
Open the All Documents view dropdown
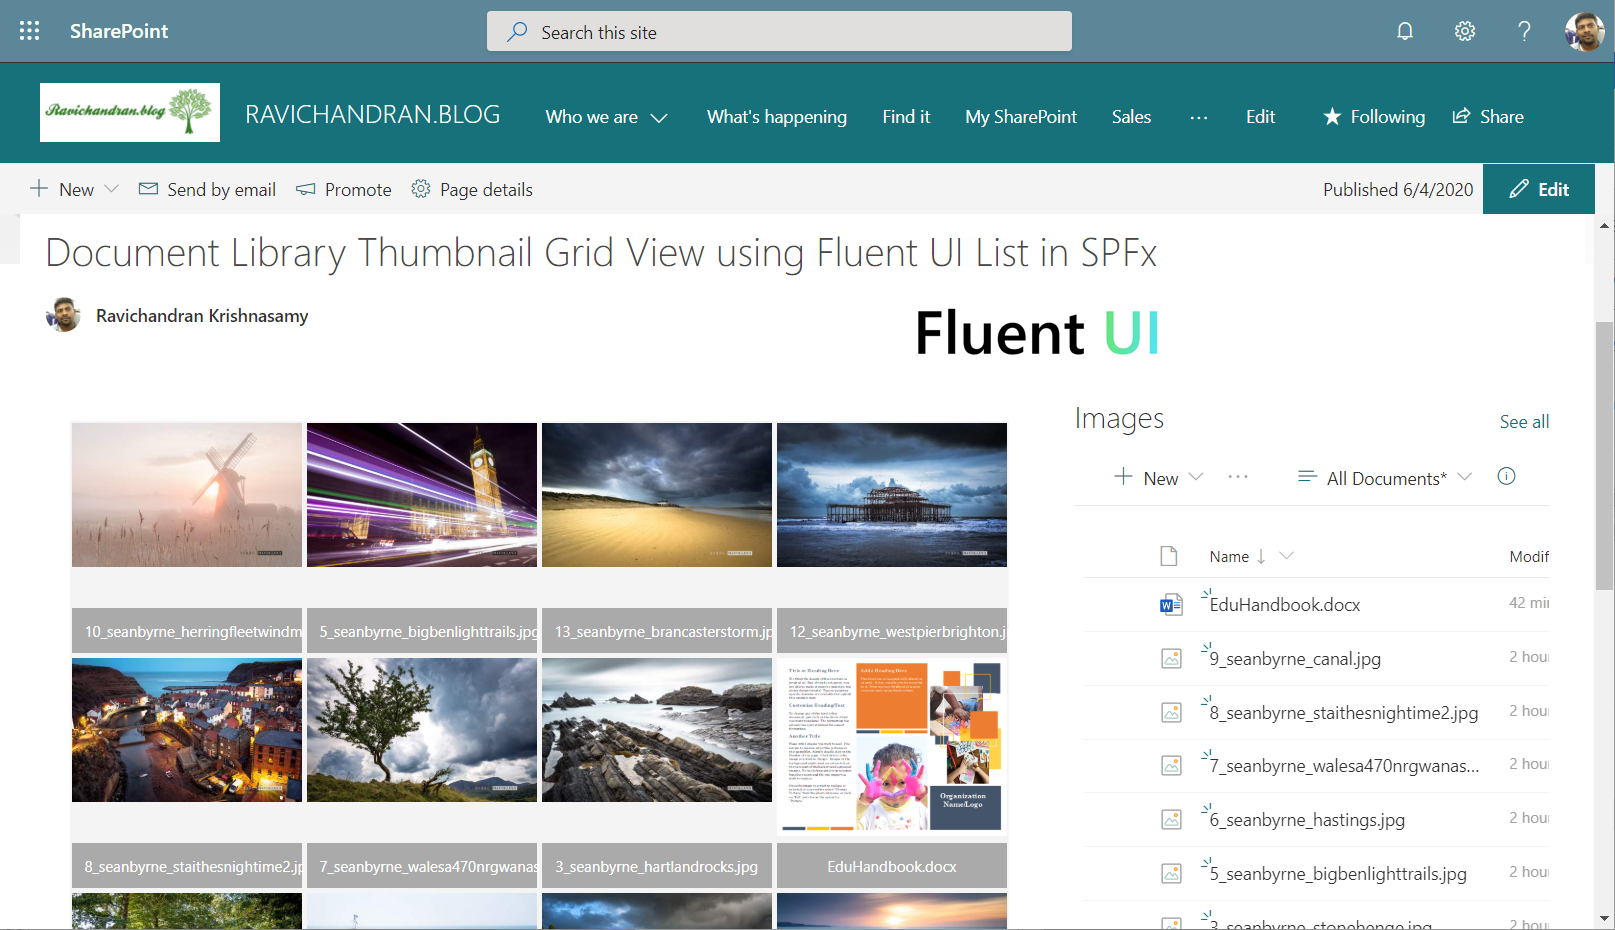[1385, 478]
